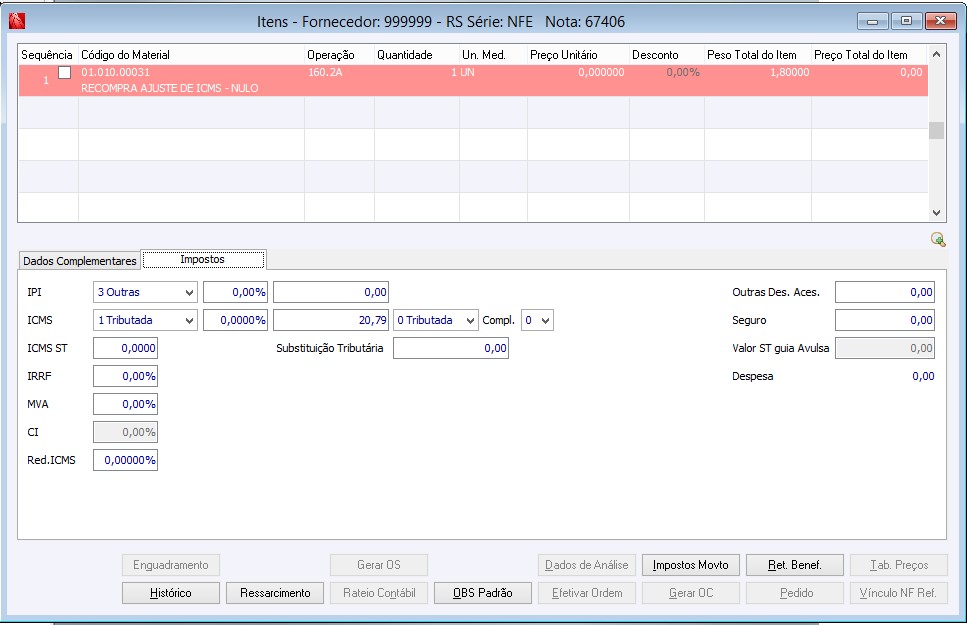The image size is (967, 626).
Task: Click the Seguro value field
Action: click(885, 320)
